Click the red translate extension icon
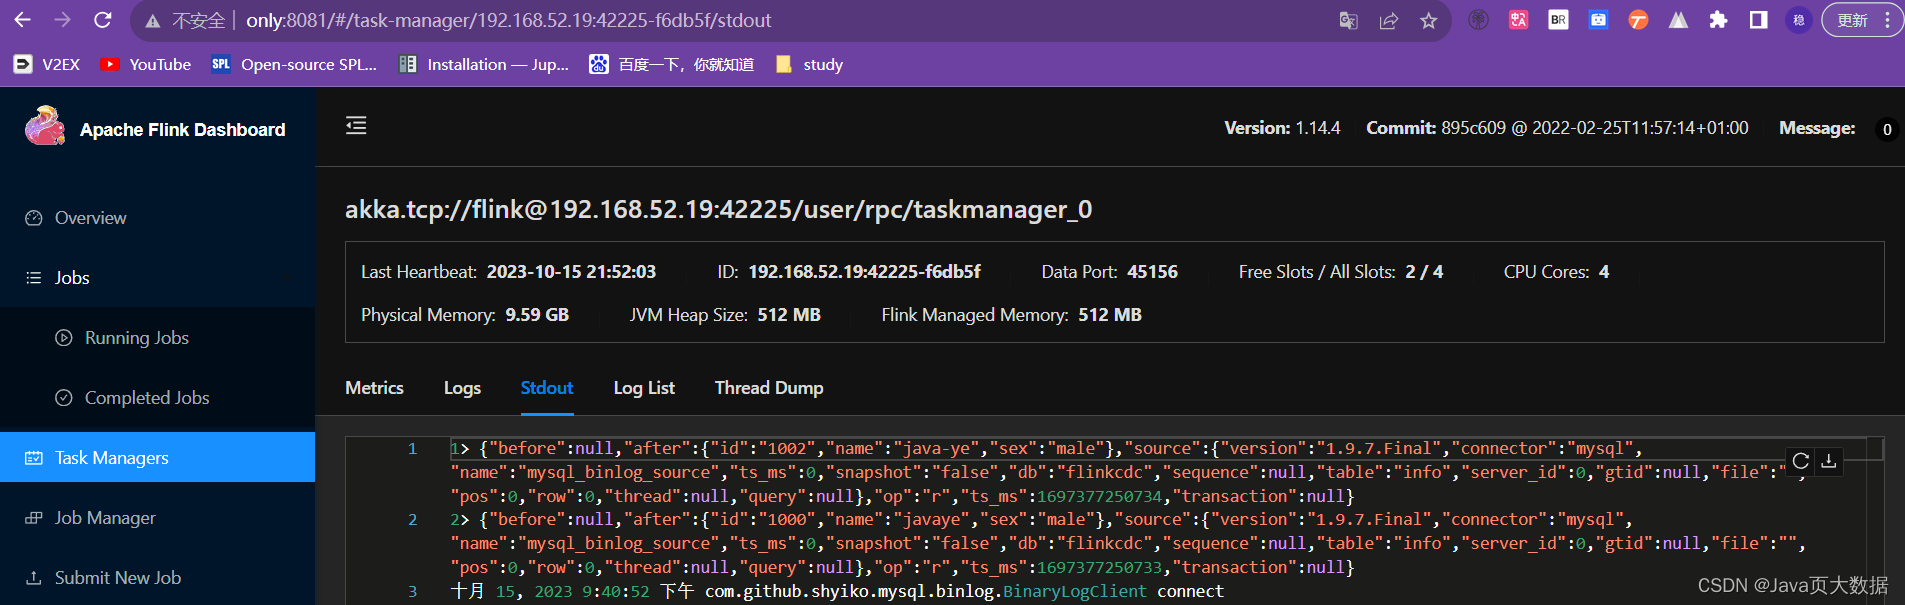This screenshot has width=1905, height=605. [1518, 20]
